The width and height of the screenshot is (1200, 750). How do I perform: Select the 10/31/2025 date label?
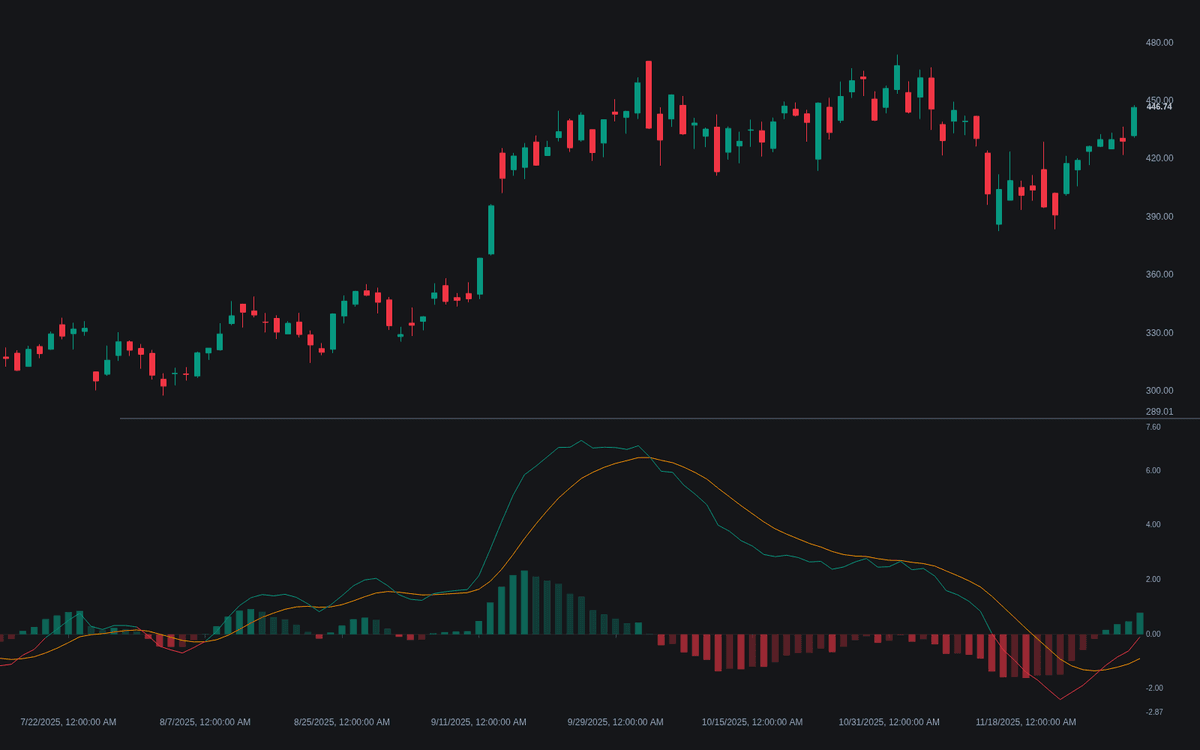[889, 722]
